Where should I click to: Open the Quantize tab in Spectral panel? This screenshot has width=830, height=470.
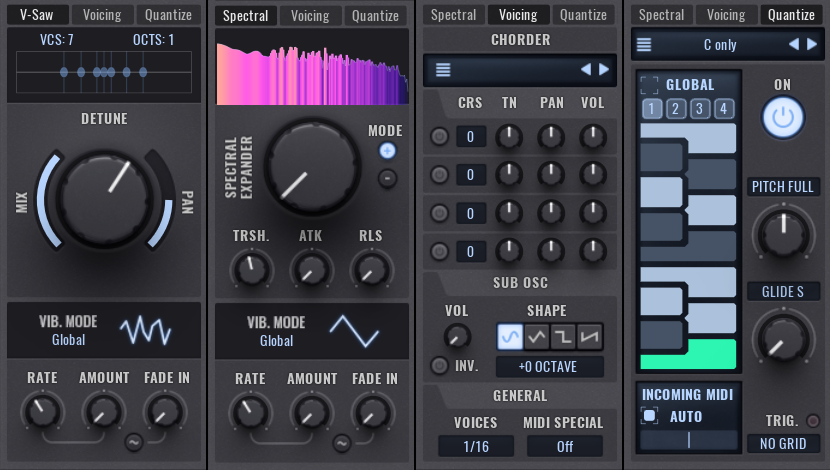375,15
